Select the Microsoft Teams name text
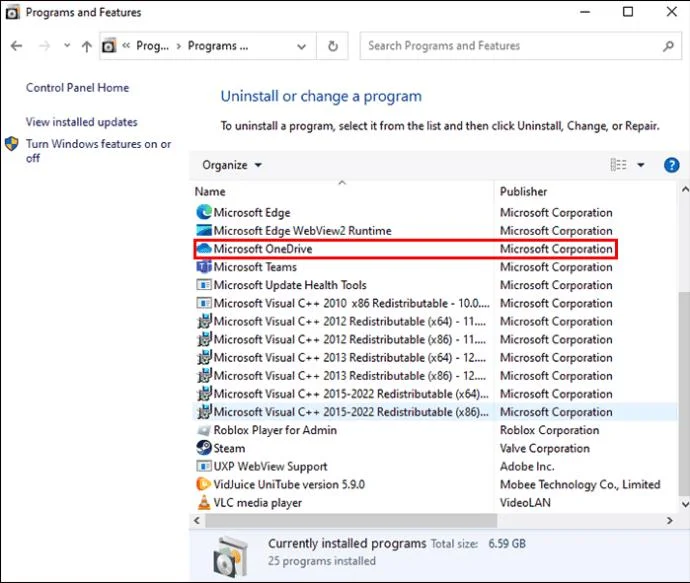Image resolution: width=690 pixels, height=583 pixels. click(255, 267)
